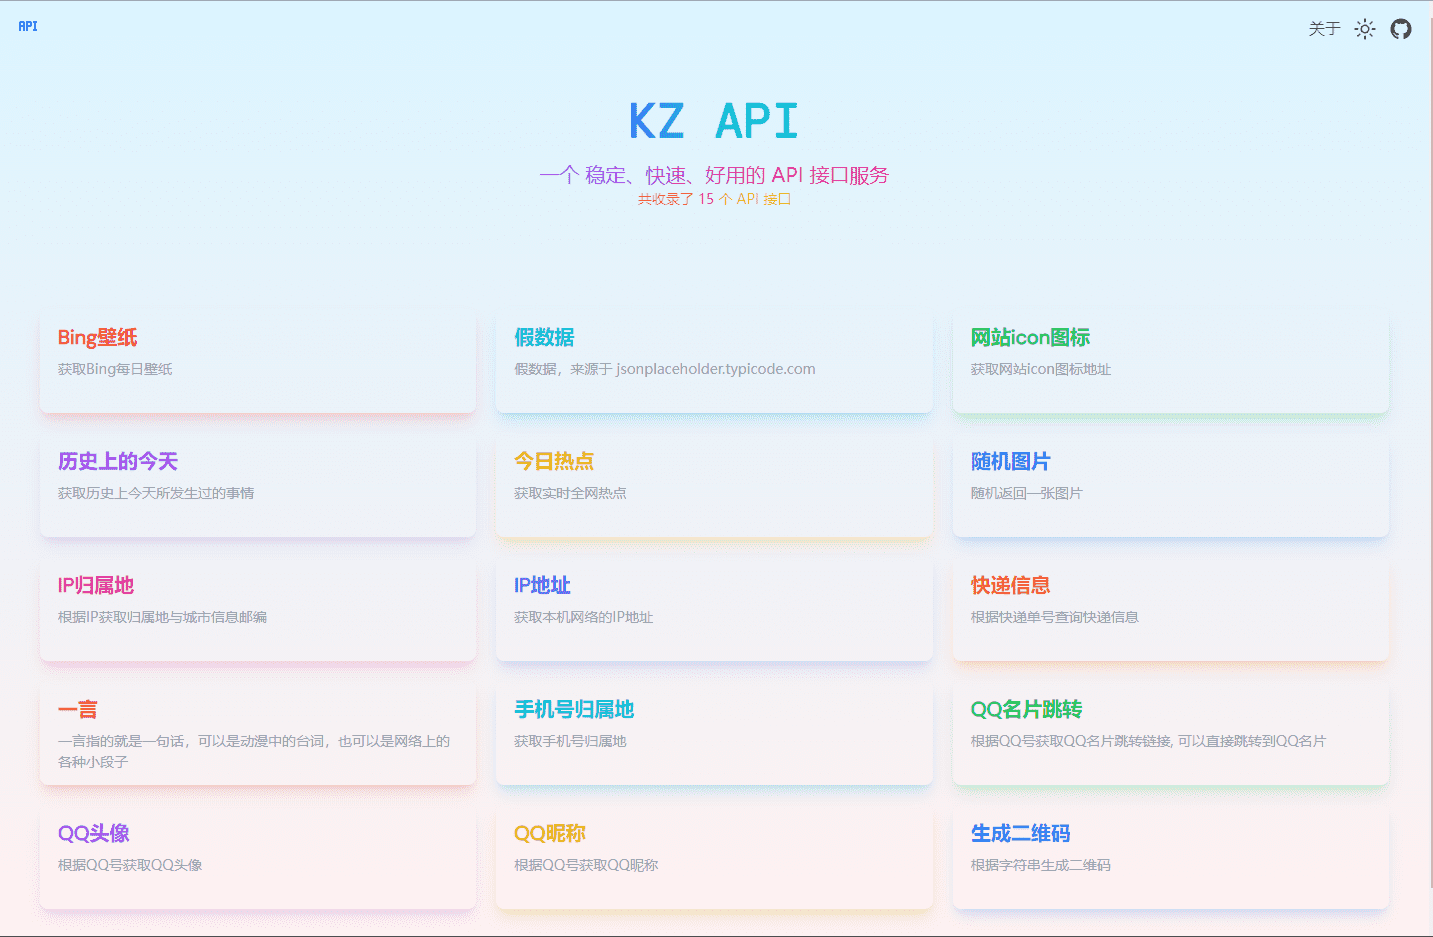Click the API logo in top-left corner

tap(27, 27)
